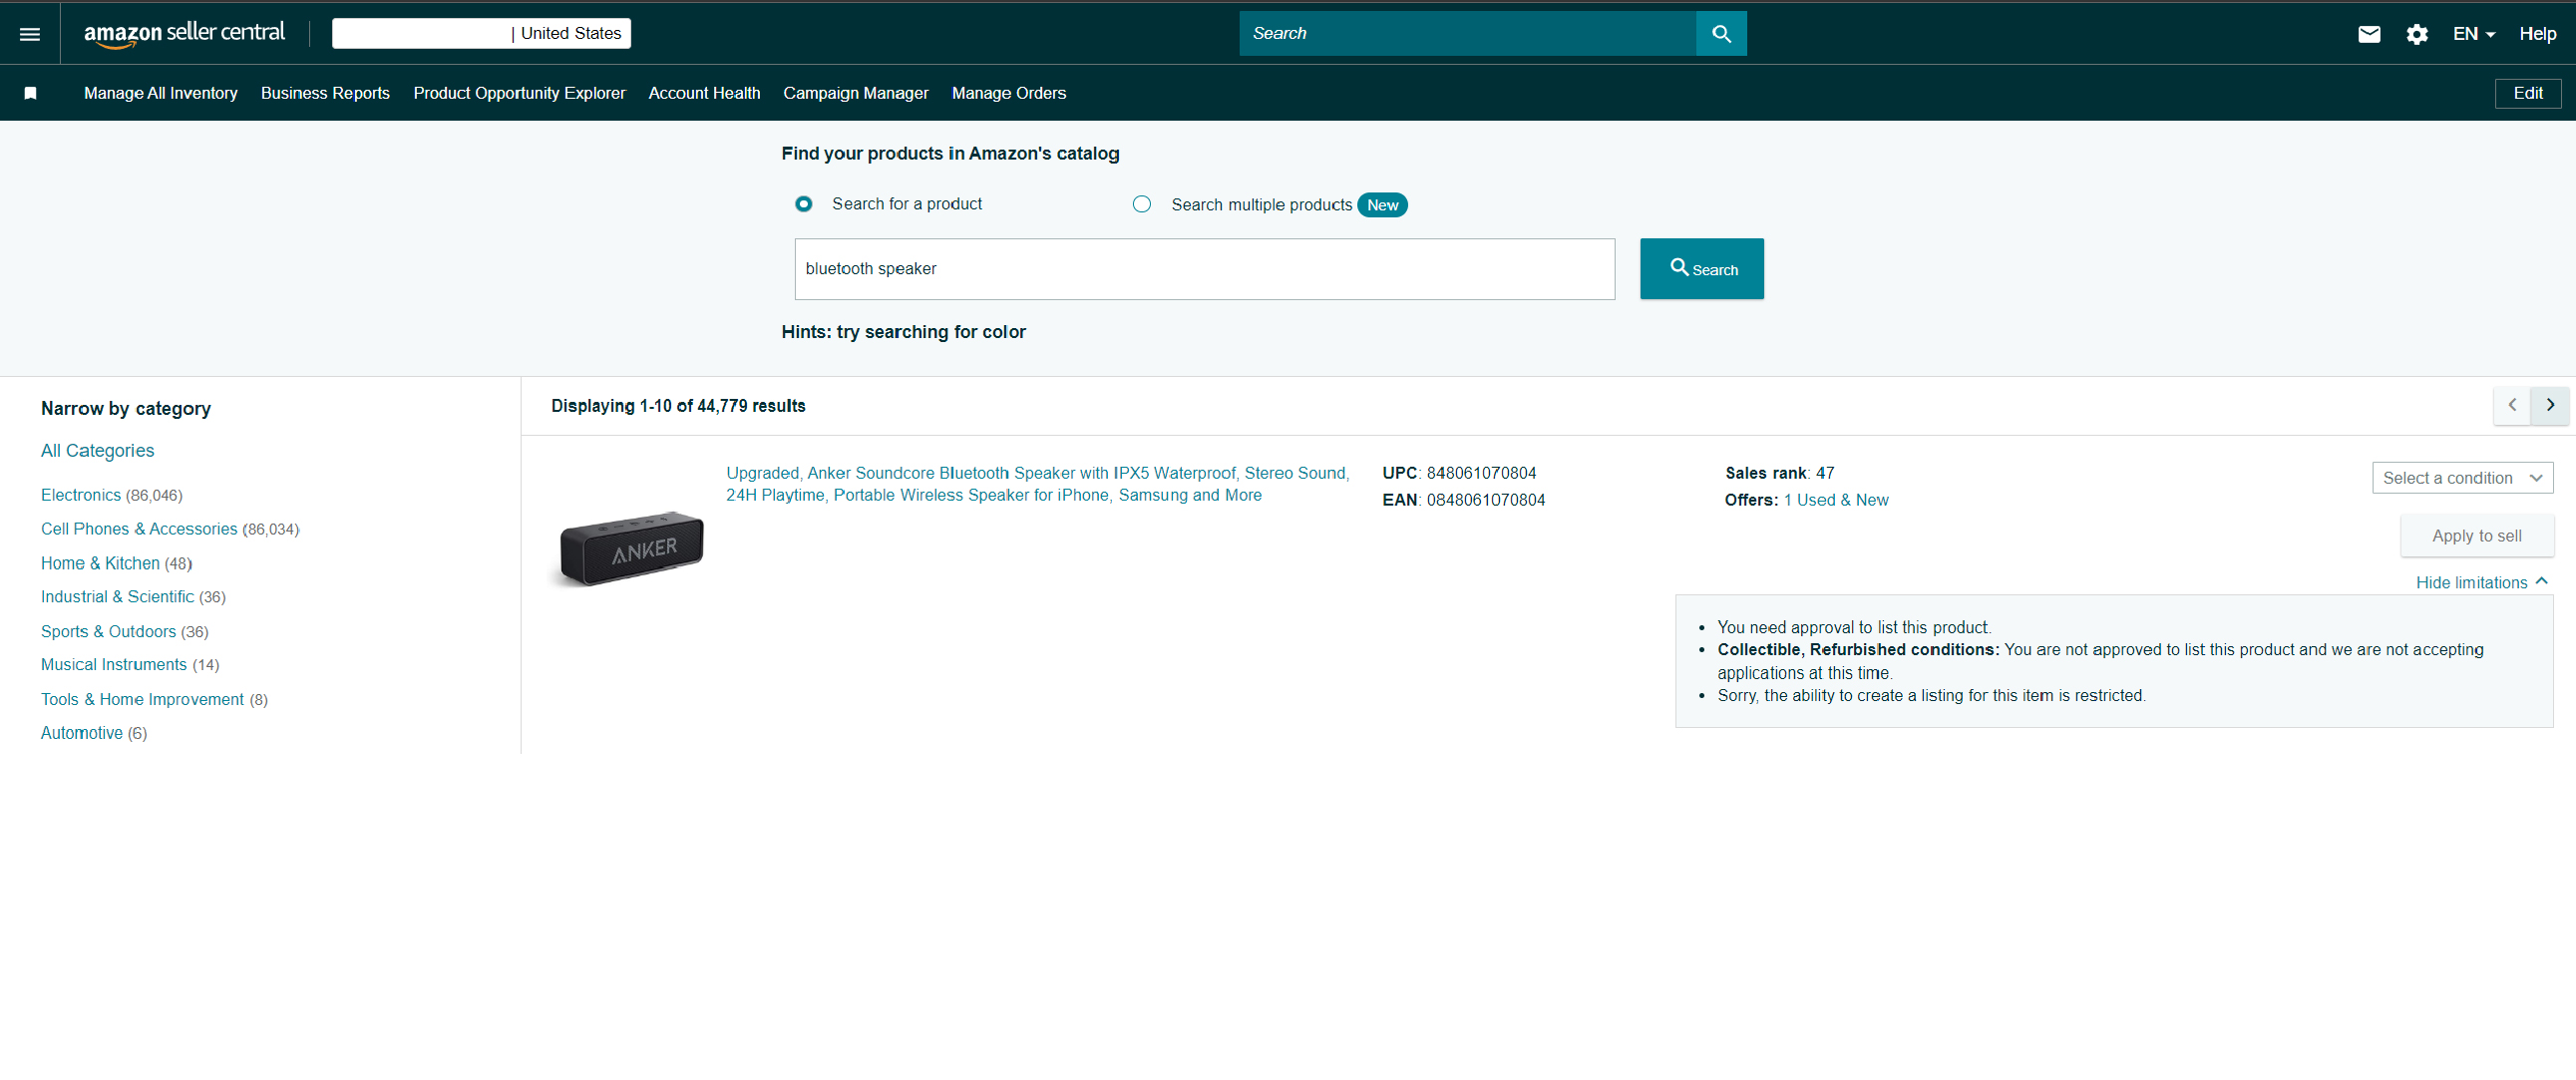Viewport: 2576px width, 1080px height.
Task: Filter by Tools & Home Improvement category
Action: 142,700
